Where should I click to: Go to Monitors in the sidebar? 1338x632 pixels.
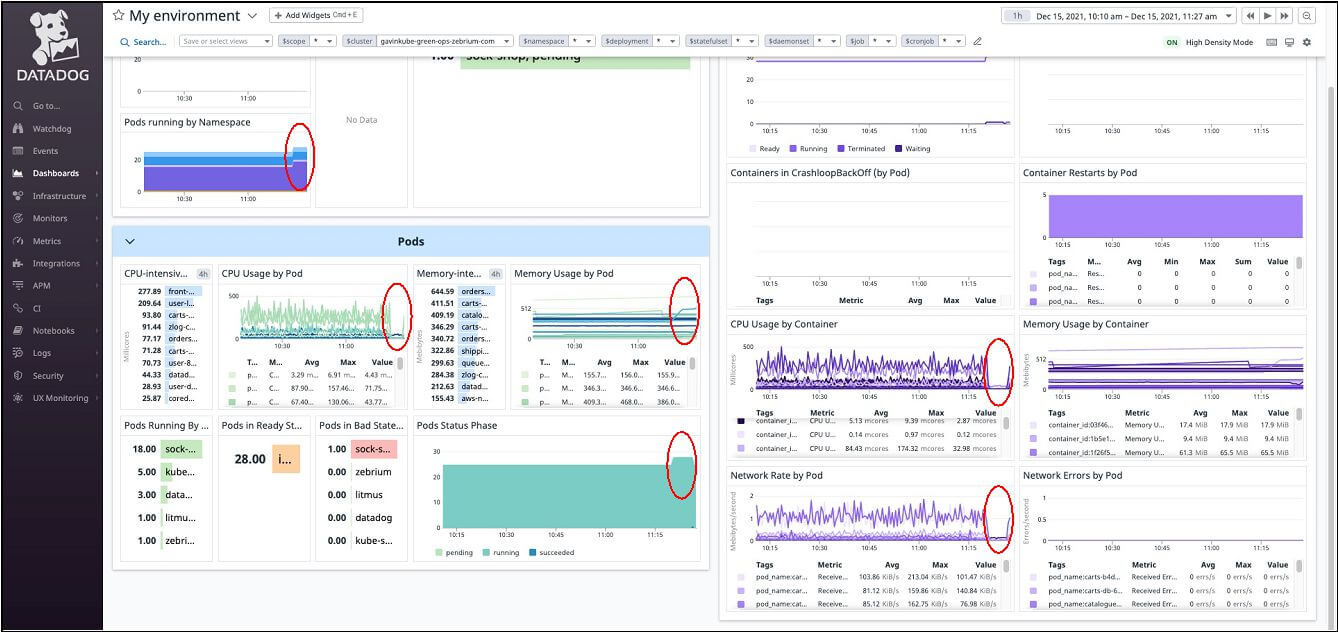coord(50,218)
